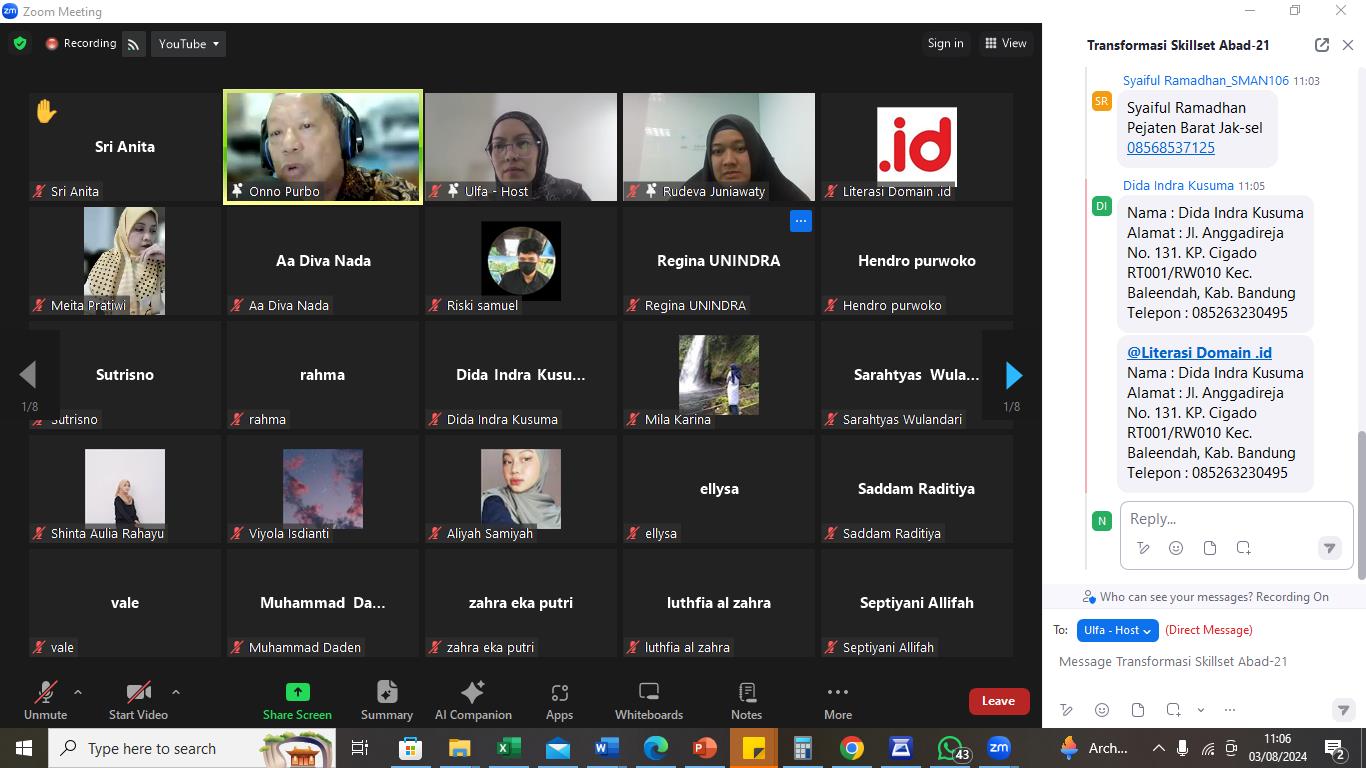Open the Whiteboards tool
This screenshot has height=768, width=1366.
(648, 700)
